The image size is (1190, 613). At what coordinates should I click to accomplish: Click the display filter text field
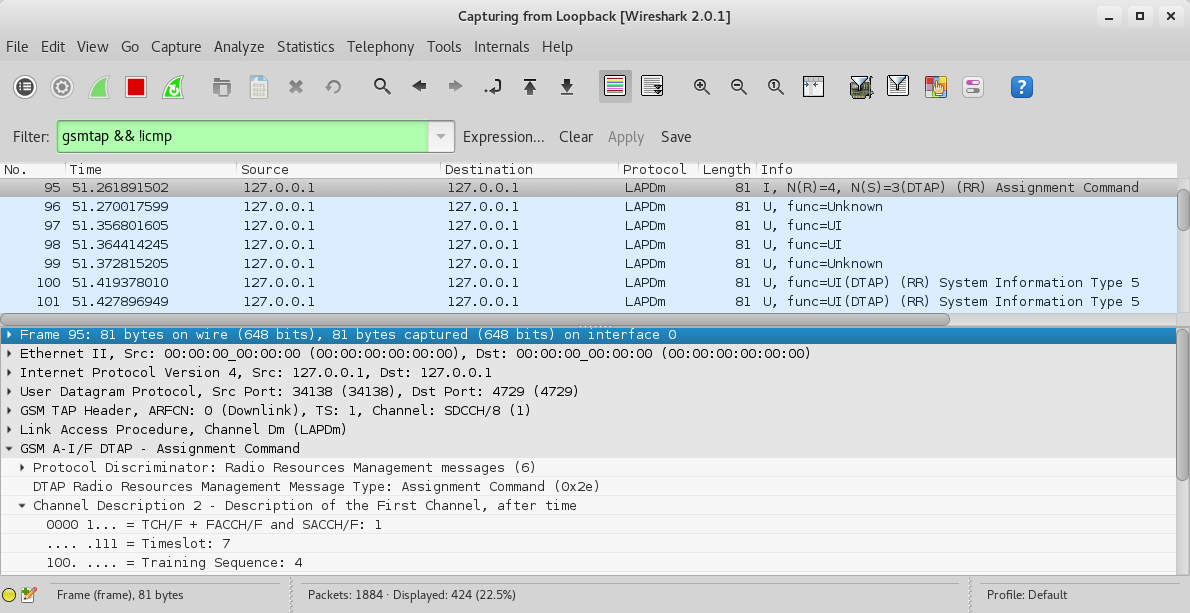click(243, 137)
